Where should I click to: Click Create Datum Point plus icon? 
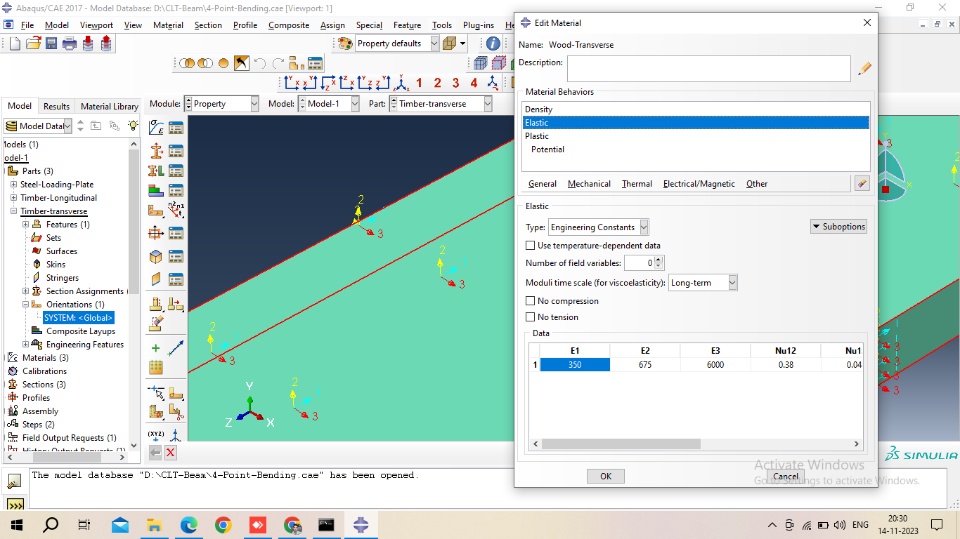click(x=156, y=348)
